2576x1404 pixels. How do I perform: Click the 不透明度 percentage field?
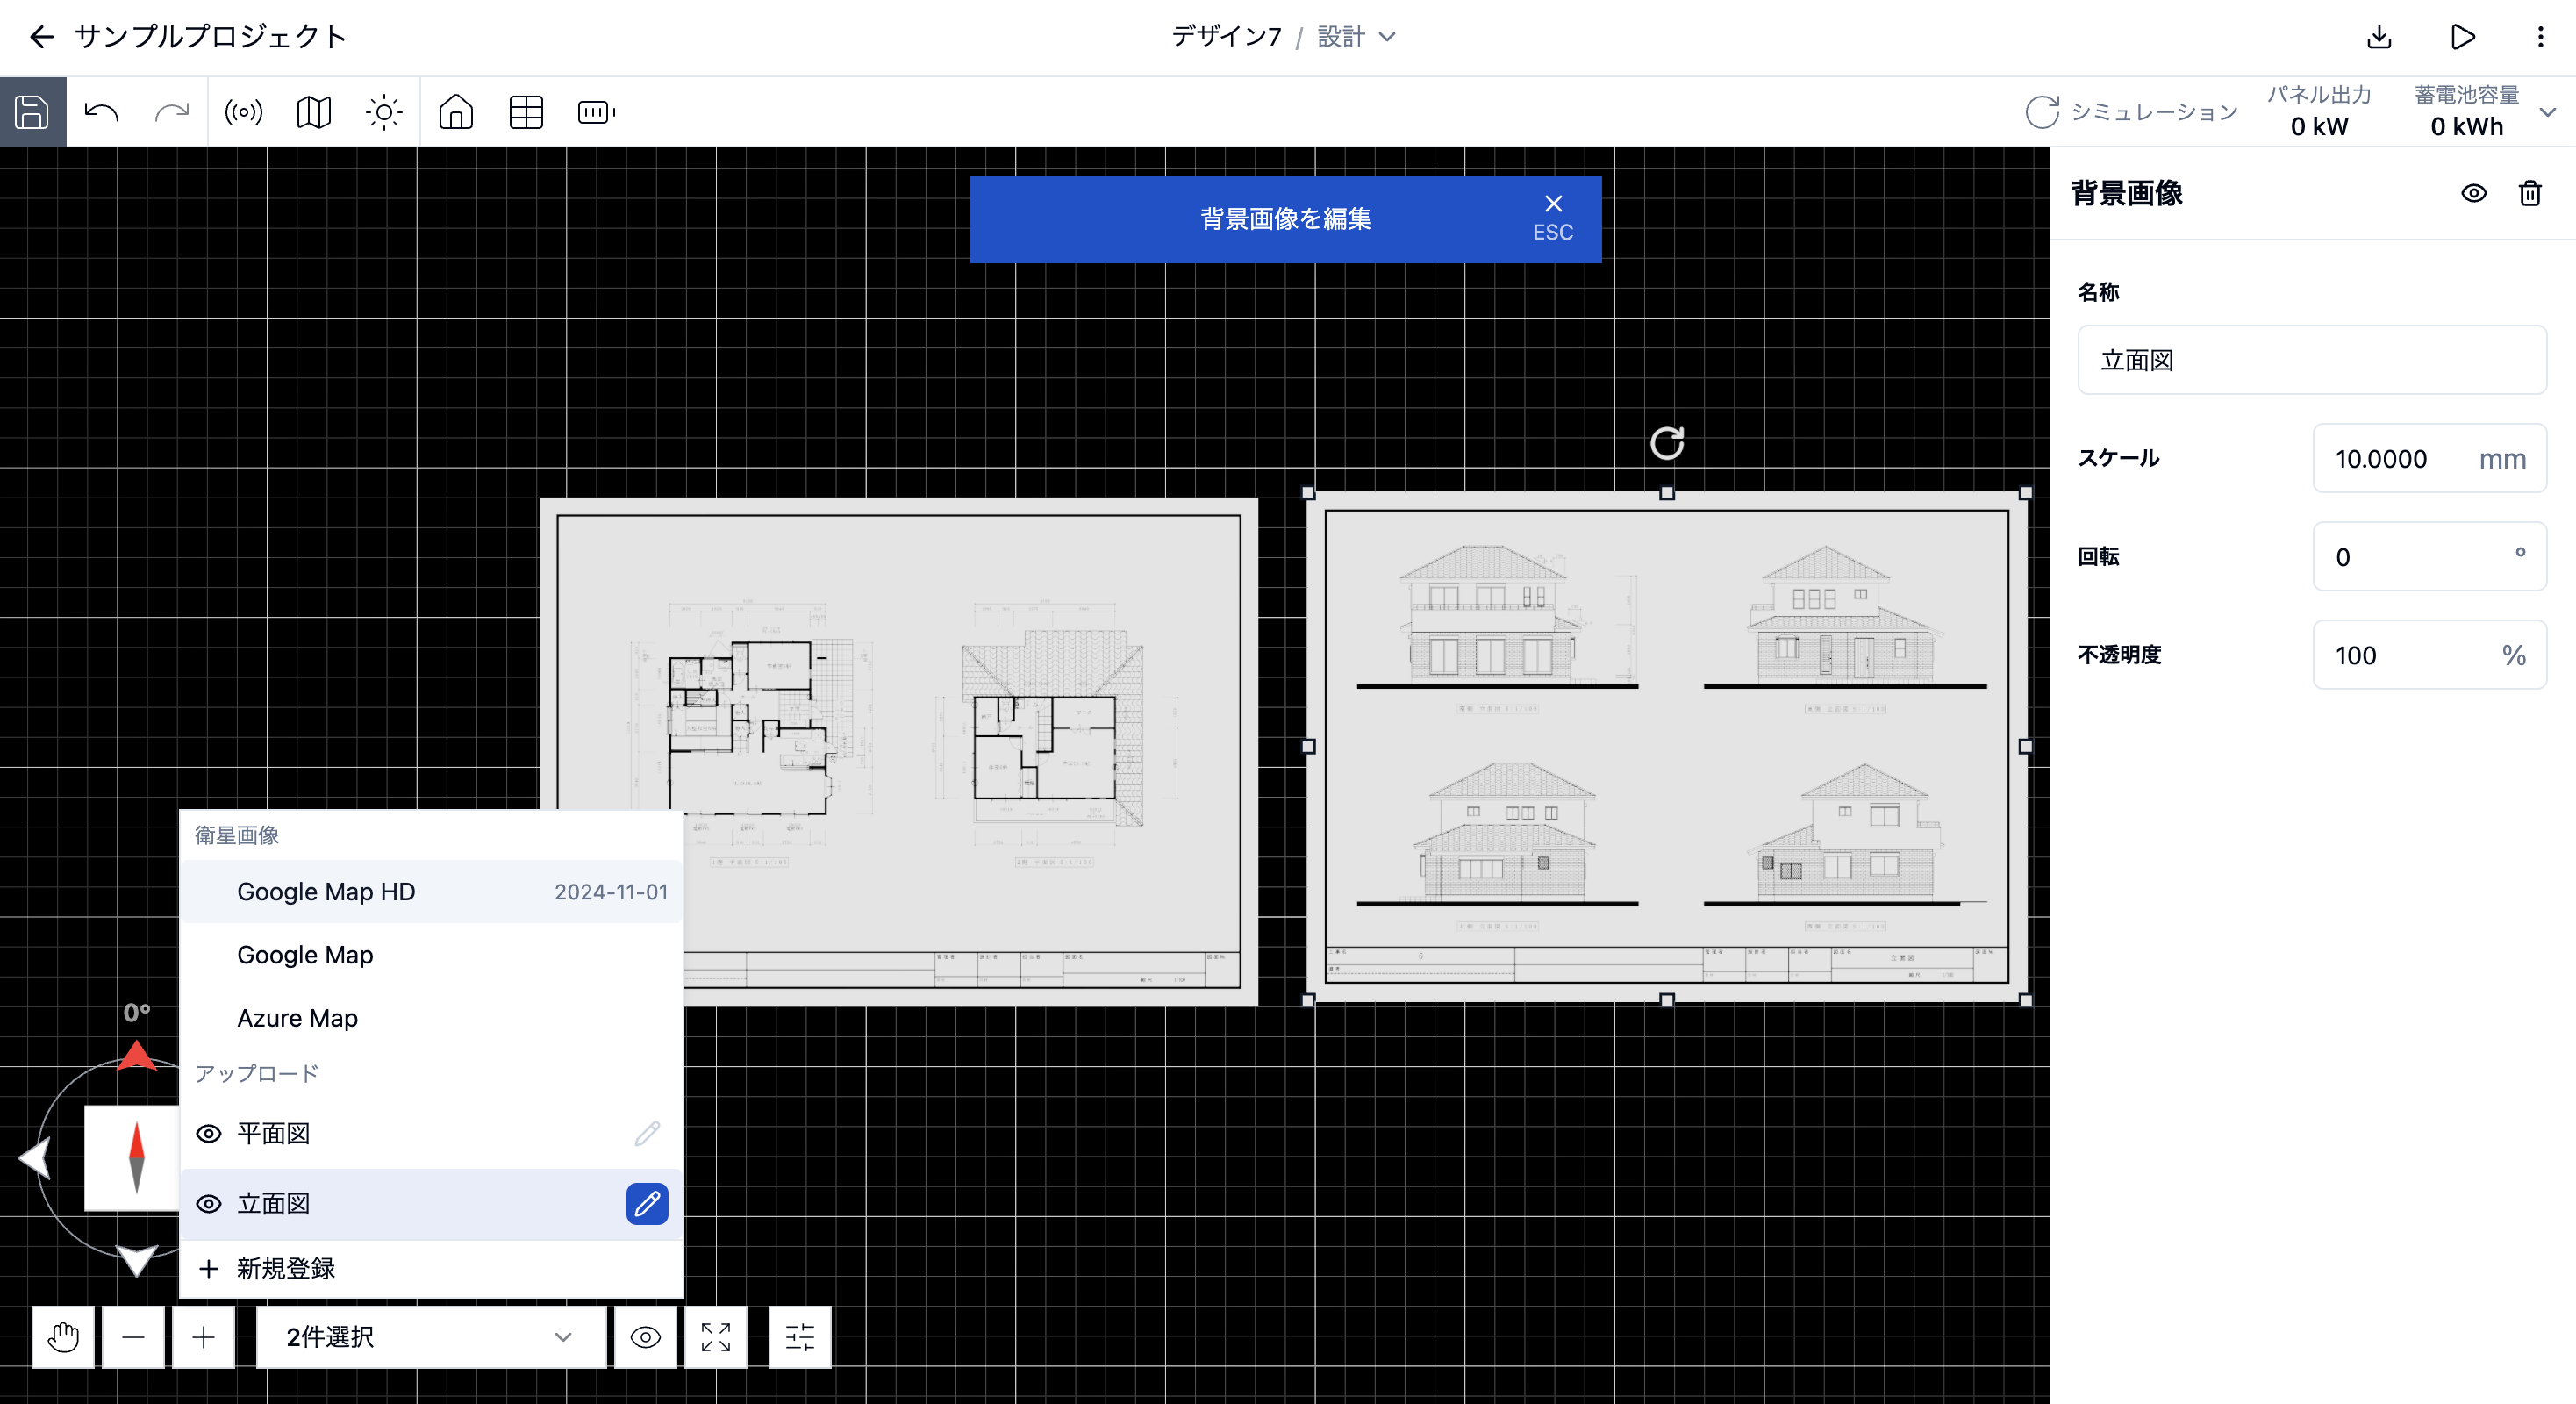pos(2430,654)
